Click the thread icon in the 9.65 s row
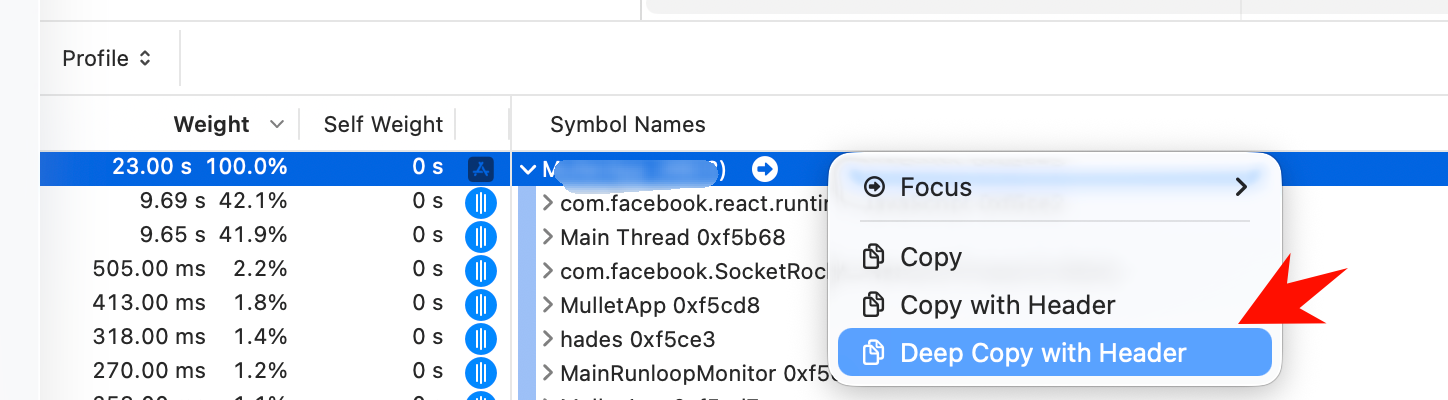The height and width of the screenshot is (400, 1448). pos(481,237)
